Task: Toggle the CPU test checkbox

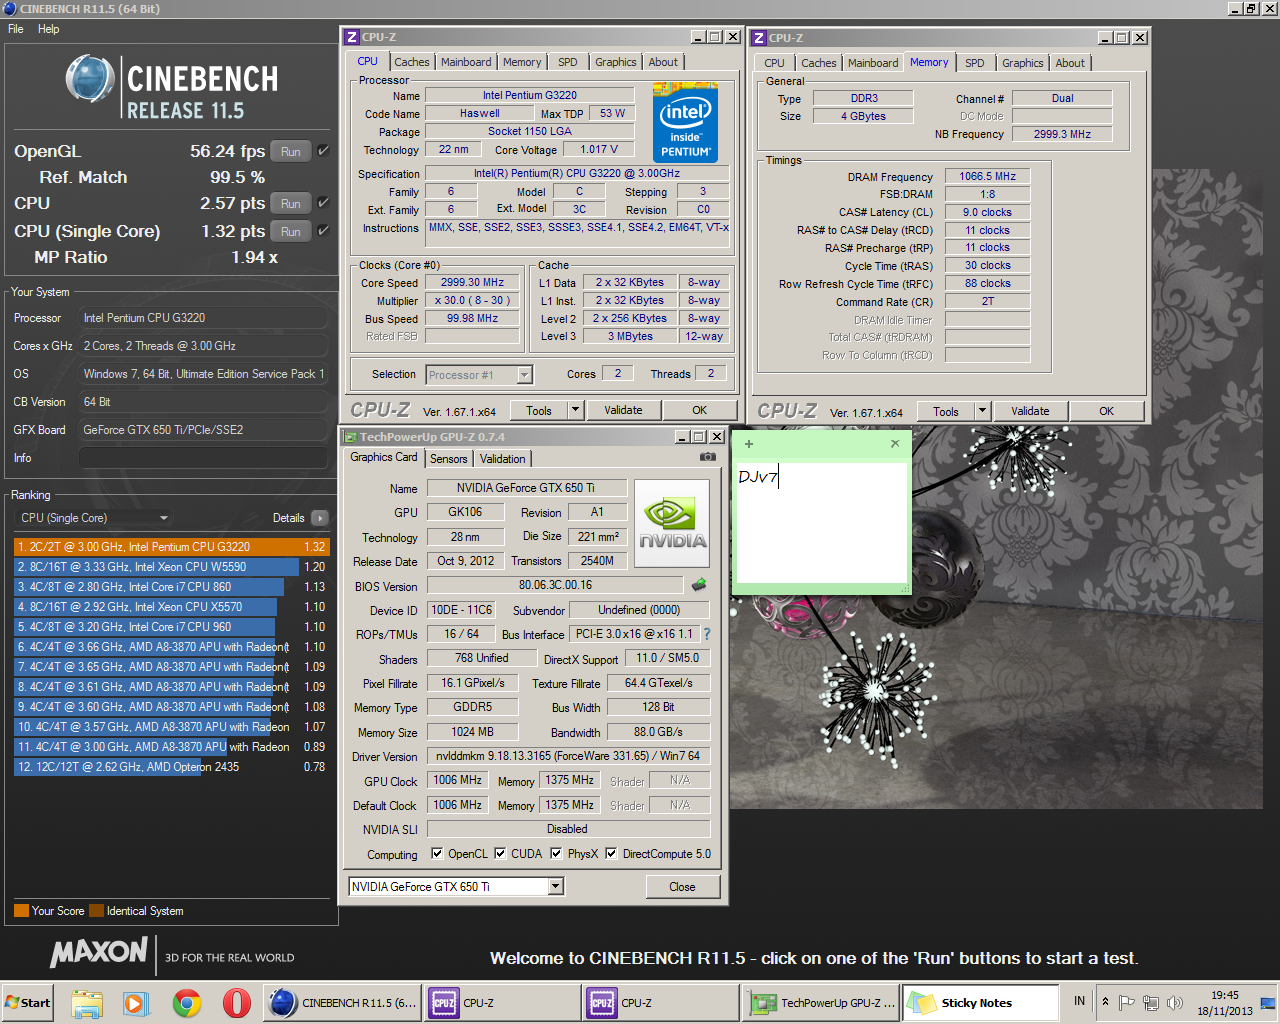Action: tap(323, 203)
